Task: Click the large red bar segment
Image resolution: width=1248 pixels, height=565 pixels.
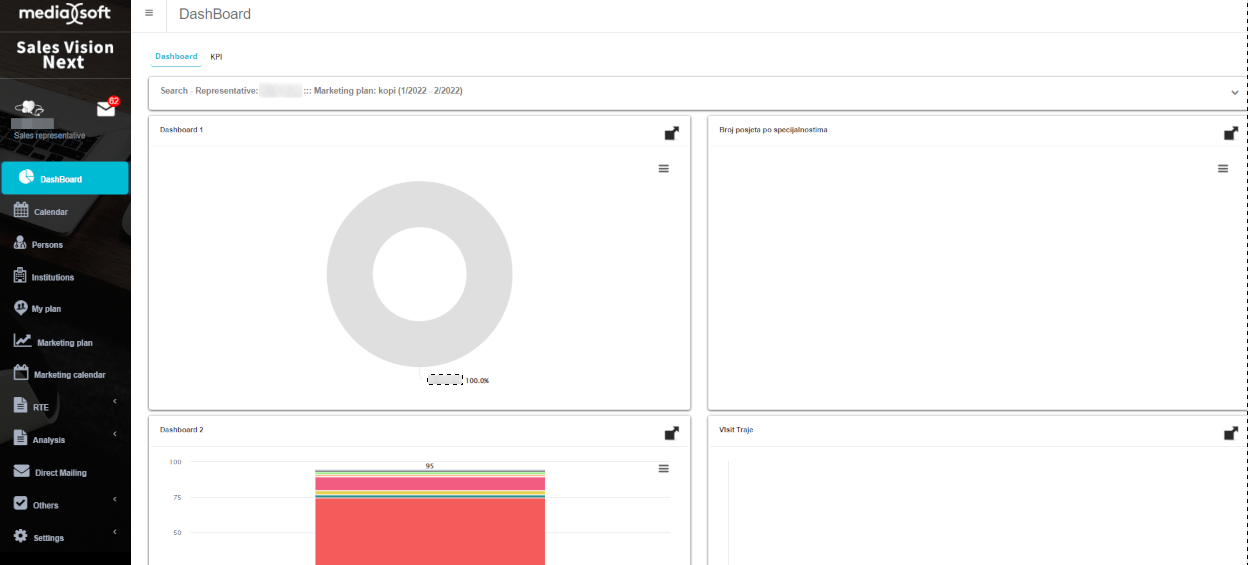Action: [429, 530]
